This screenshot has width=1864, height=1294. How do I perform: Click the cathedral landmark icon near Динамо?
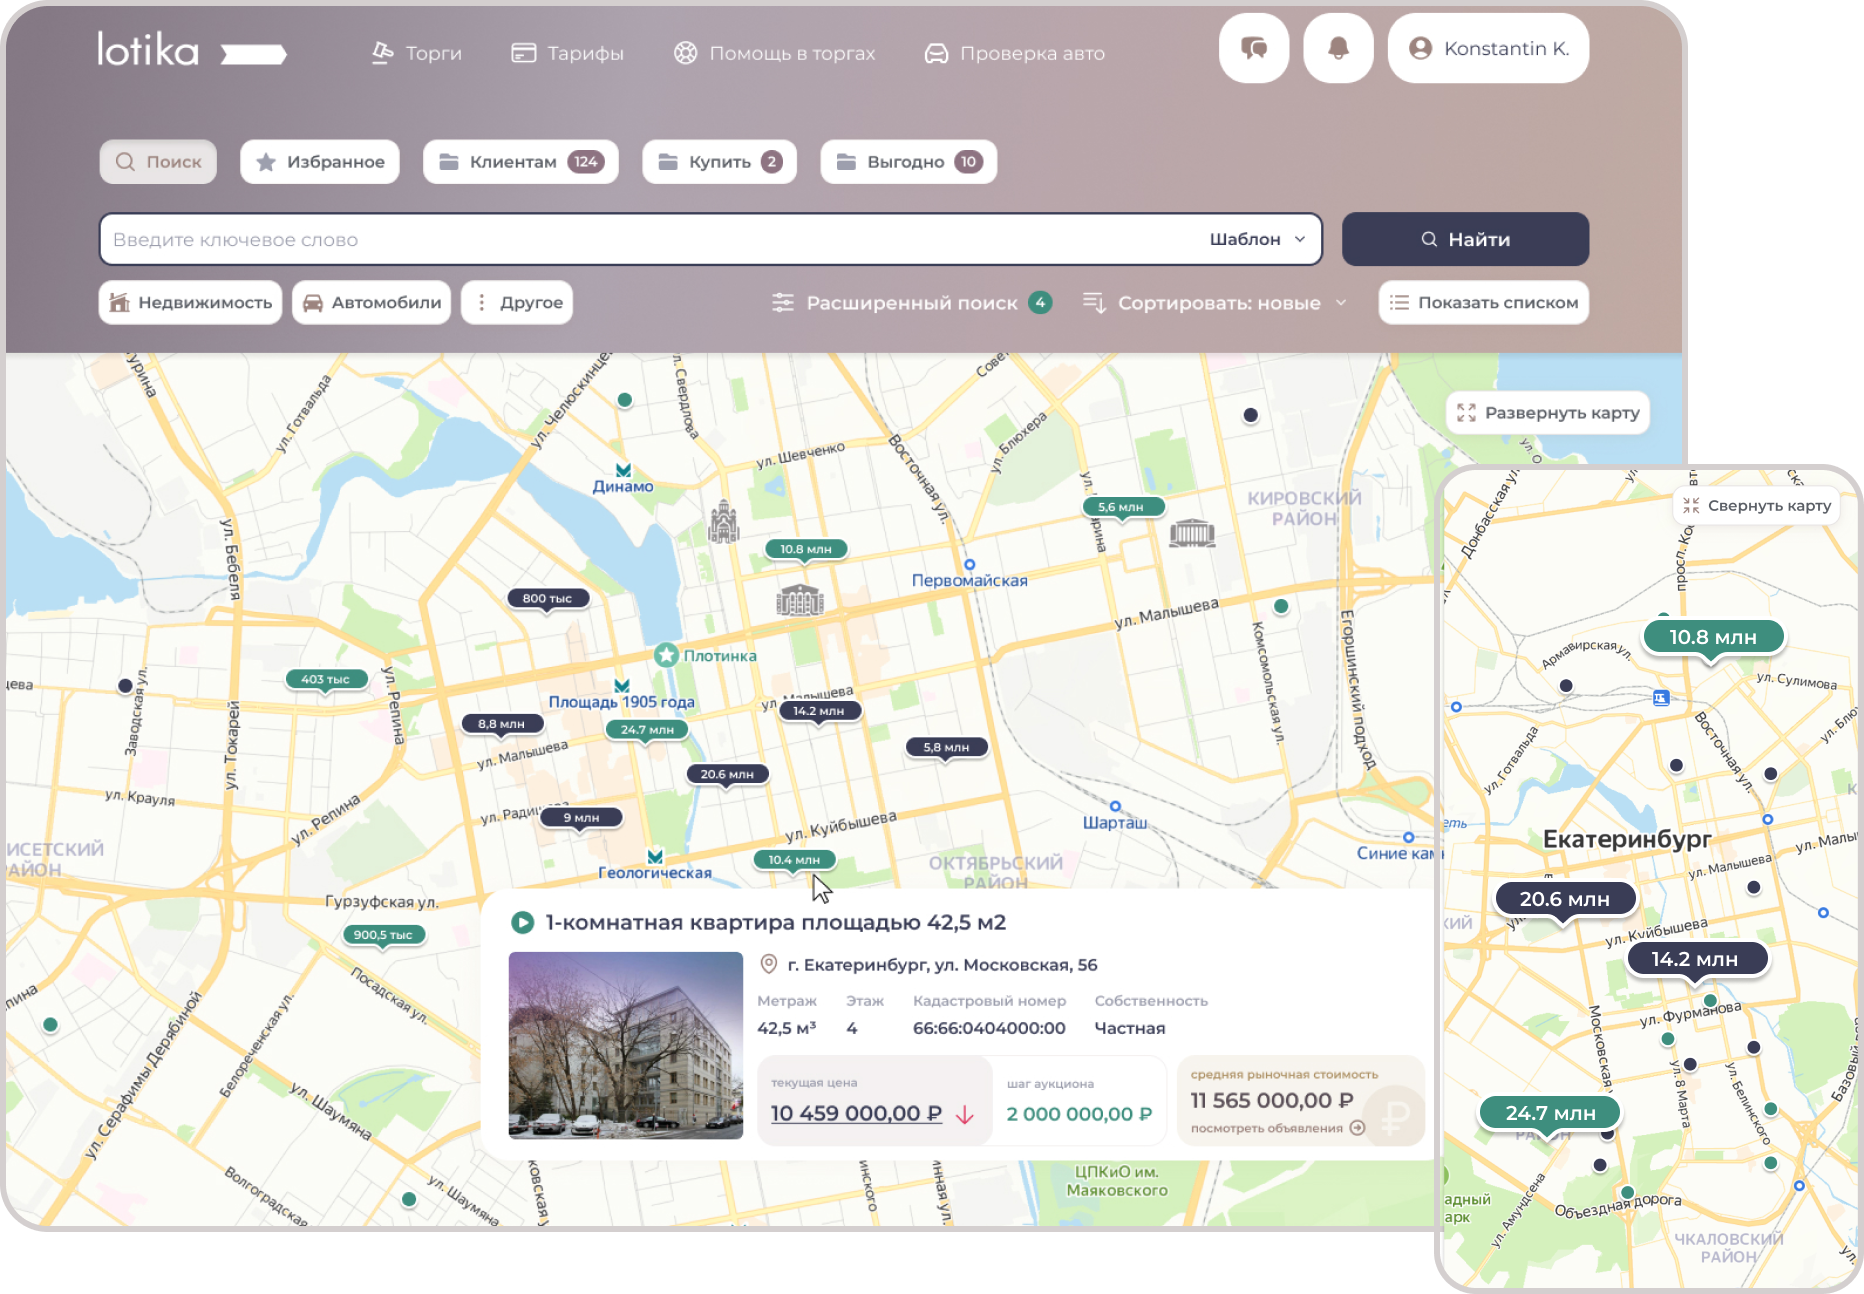(x=724, y=521)
